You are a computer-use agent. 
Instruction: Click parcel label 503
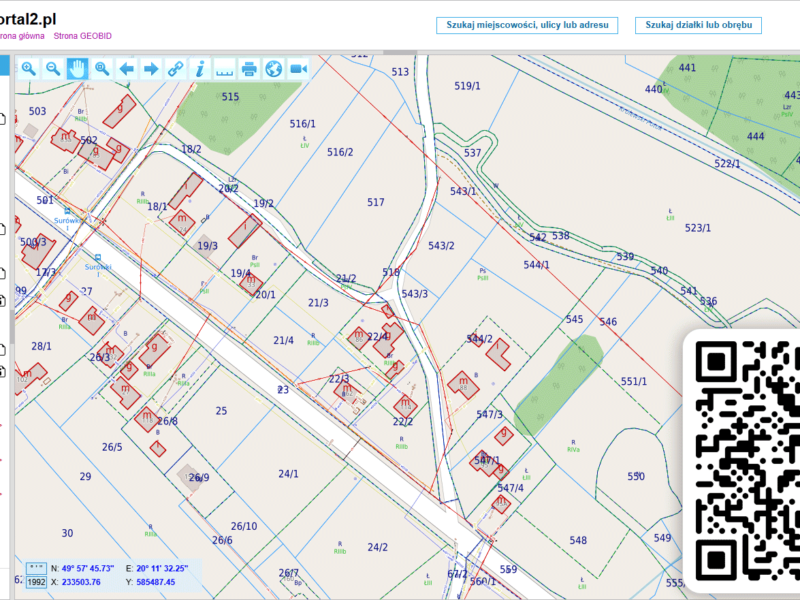pos(37,111)
